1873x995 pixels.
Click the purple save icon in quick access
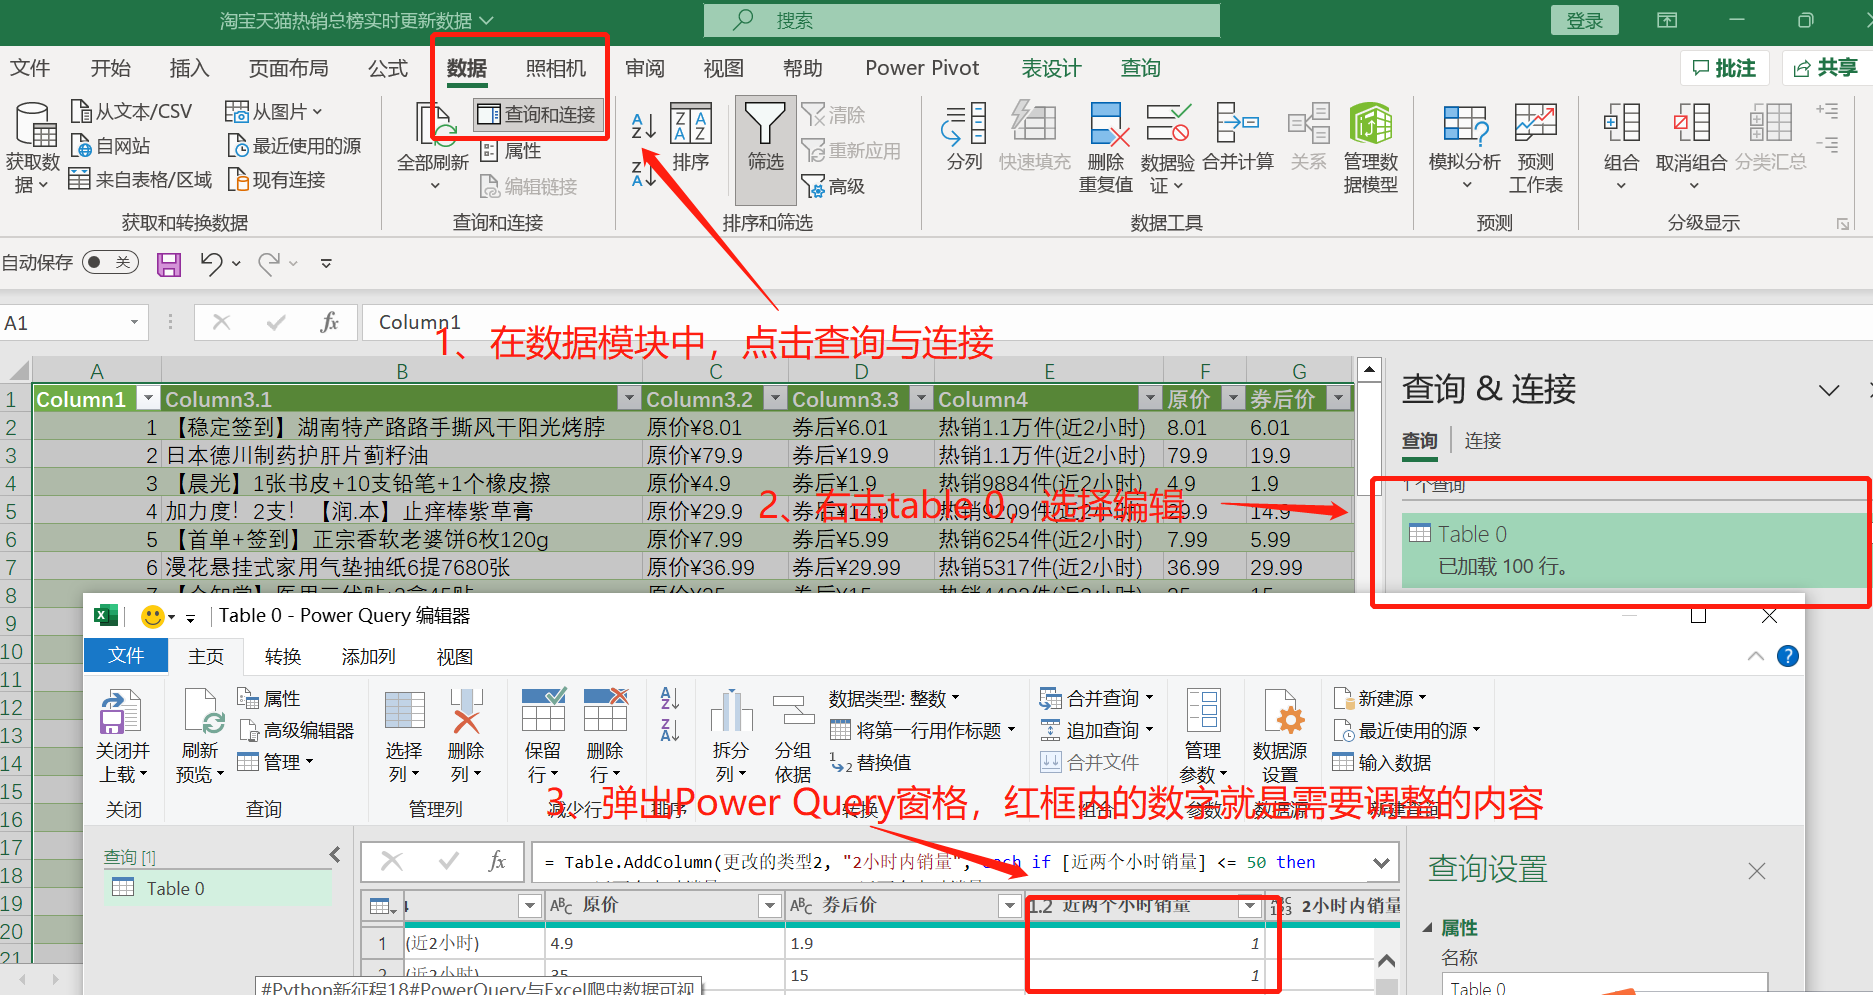169,264
